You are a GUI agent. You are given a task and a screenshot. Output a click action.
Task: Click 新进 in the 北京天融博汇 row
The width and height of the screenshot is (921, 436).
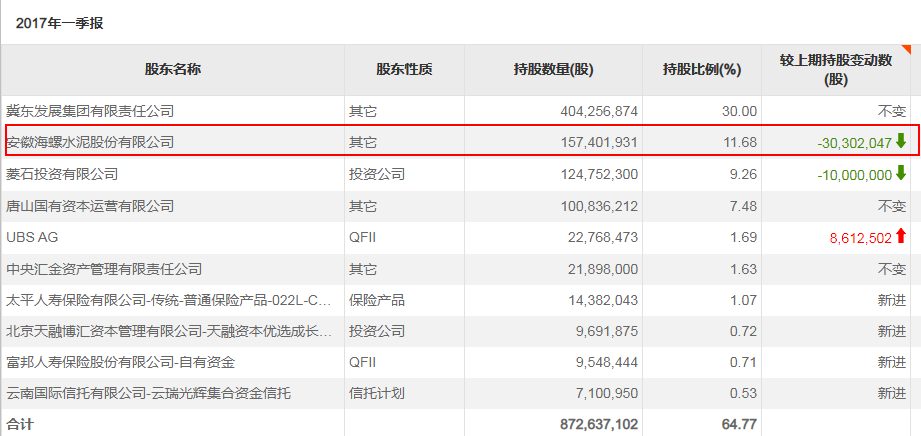(x=892, y=331)
